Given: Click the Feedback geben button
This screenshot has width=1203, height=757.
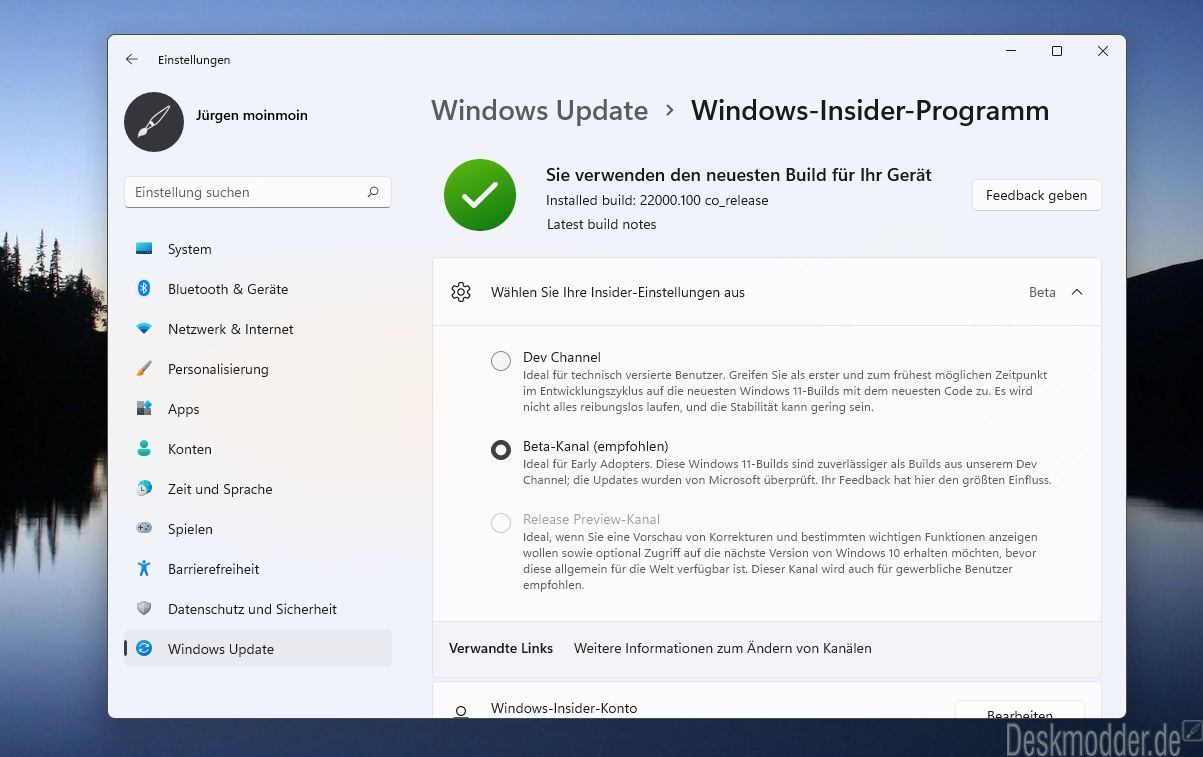Looking at the screenshot, I should pos(1036,195).
